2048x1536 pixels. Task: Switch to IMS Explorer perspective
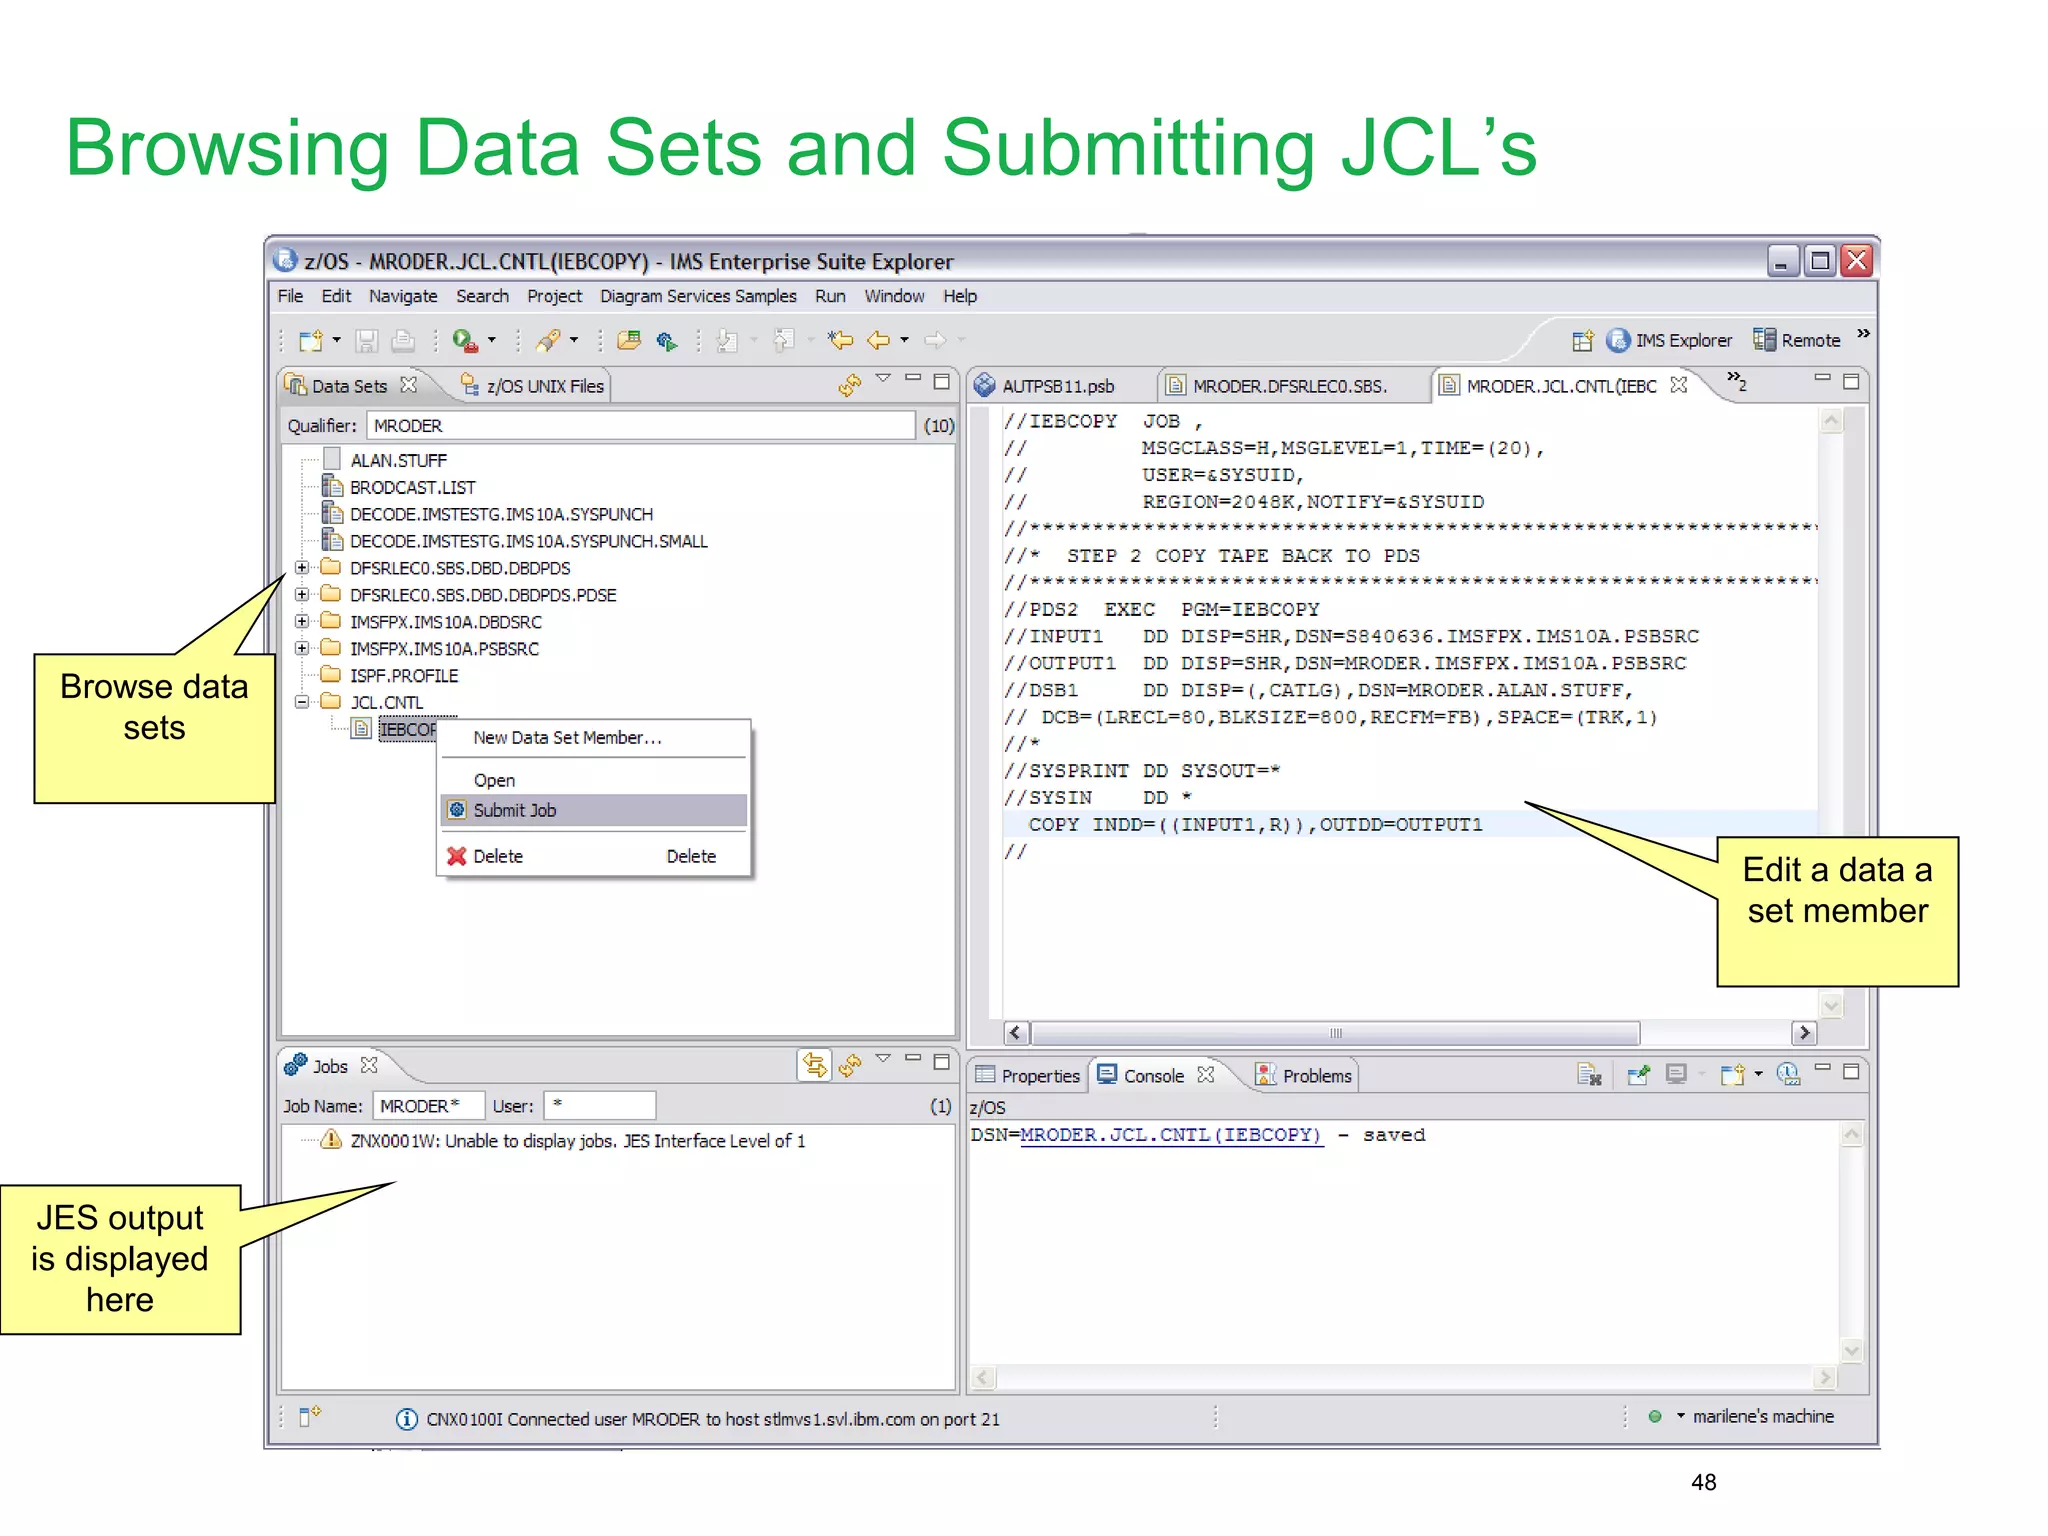1668,341
